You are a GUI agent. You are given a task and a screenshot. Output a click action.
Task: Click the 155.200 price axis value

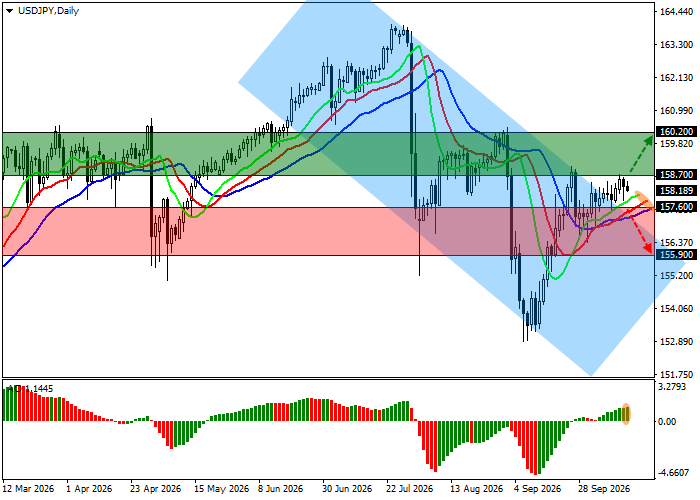point(676,275)
